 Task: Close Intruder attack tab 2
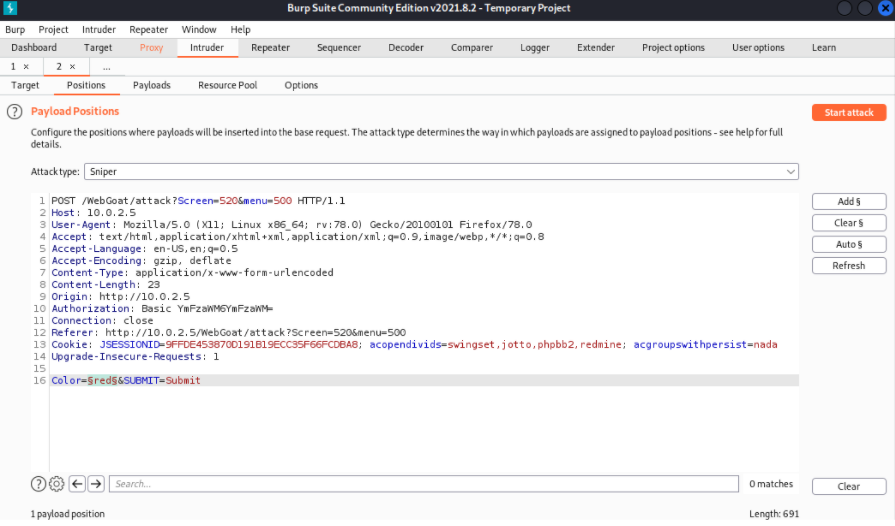(x=72, y=67)
